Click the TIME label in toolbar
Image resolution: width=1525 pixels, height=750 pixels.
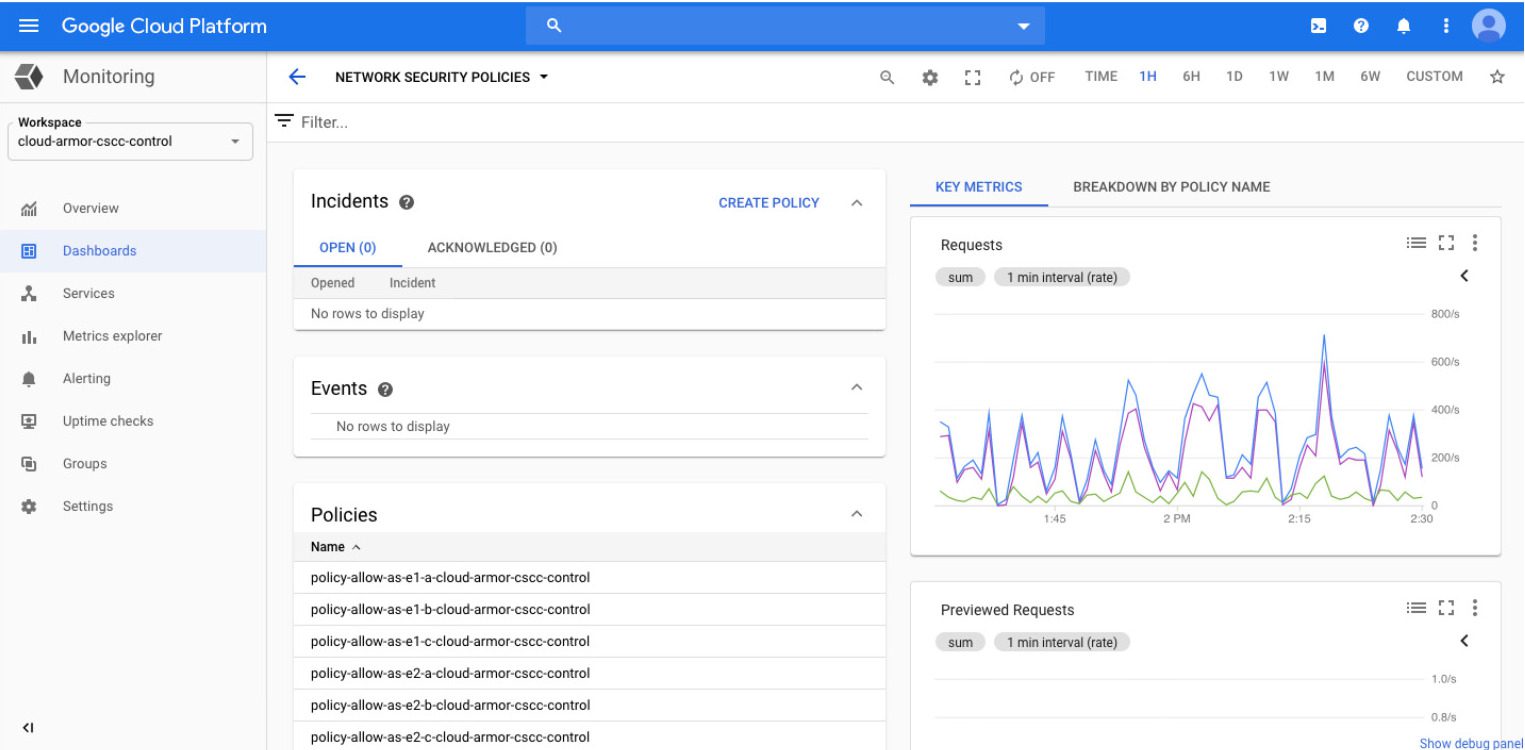pos(1101,76)
